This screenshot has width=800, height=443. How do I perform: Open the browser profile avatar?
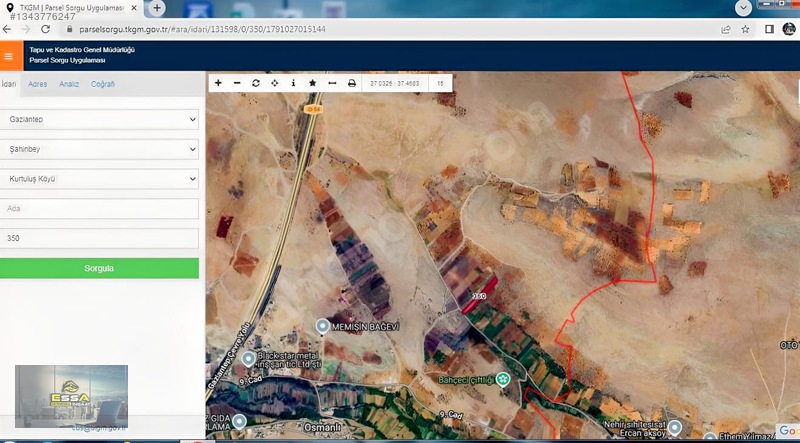[789, 29]
